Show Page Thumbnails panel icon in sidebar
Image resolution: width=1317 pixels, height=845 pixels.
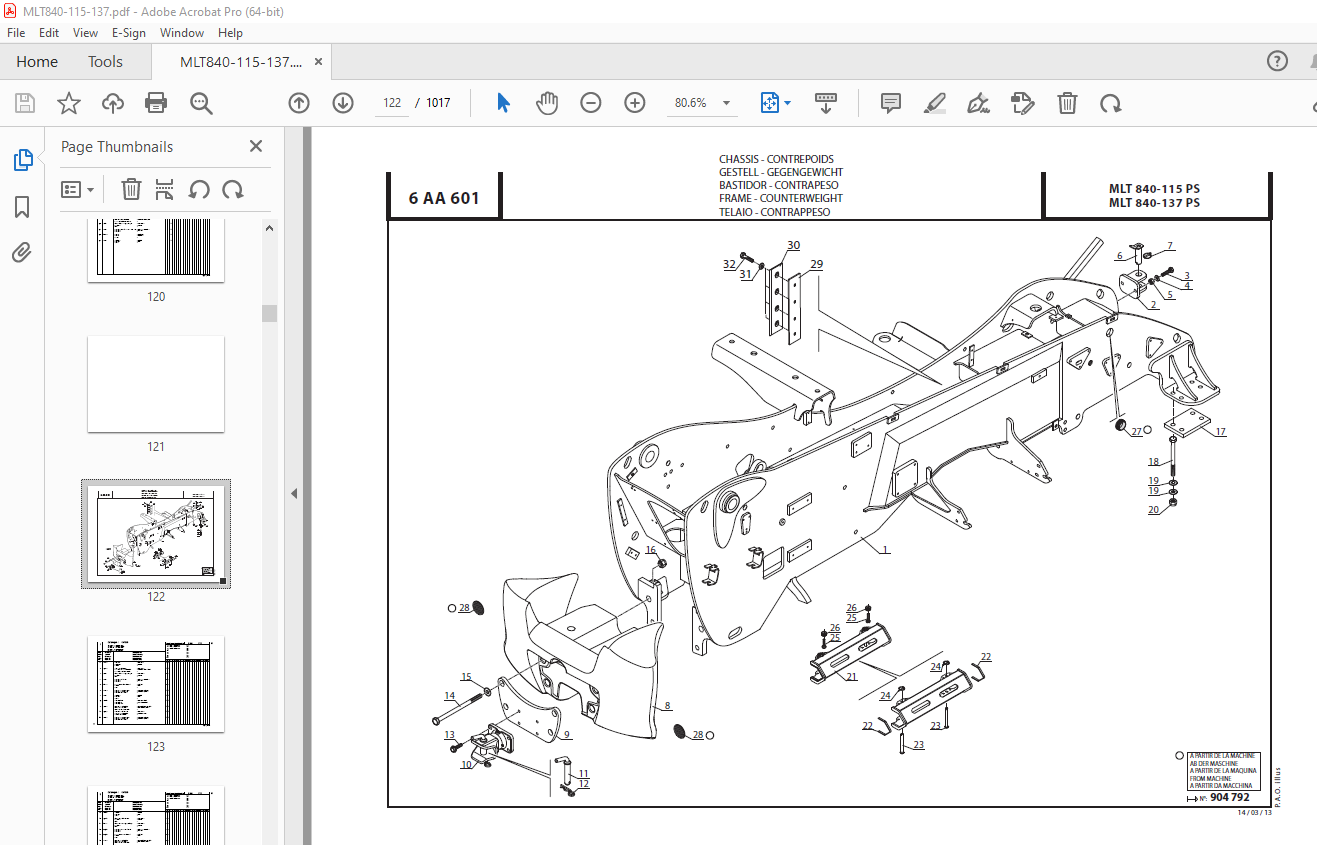(x=22, y=160)
